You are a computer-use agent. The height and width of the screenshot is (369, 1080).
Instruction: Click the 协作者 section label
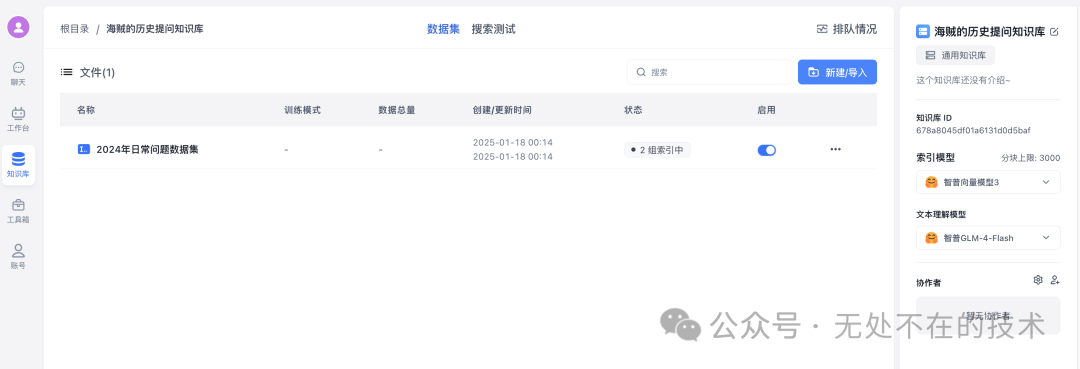click(x=929, y=282)
